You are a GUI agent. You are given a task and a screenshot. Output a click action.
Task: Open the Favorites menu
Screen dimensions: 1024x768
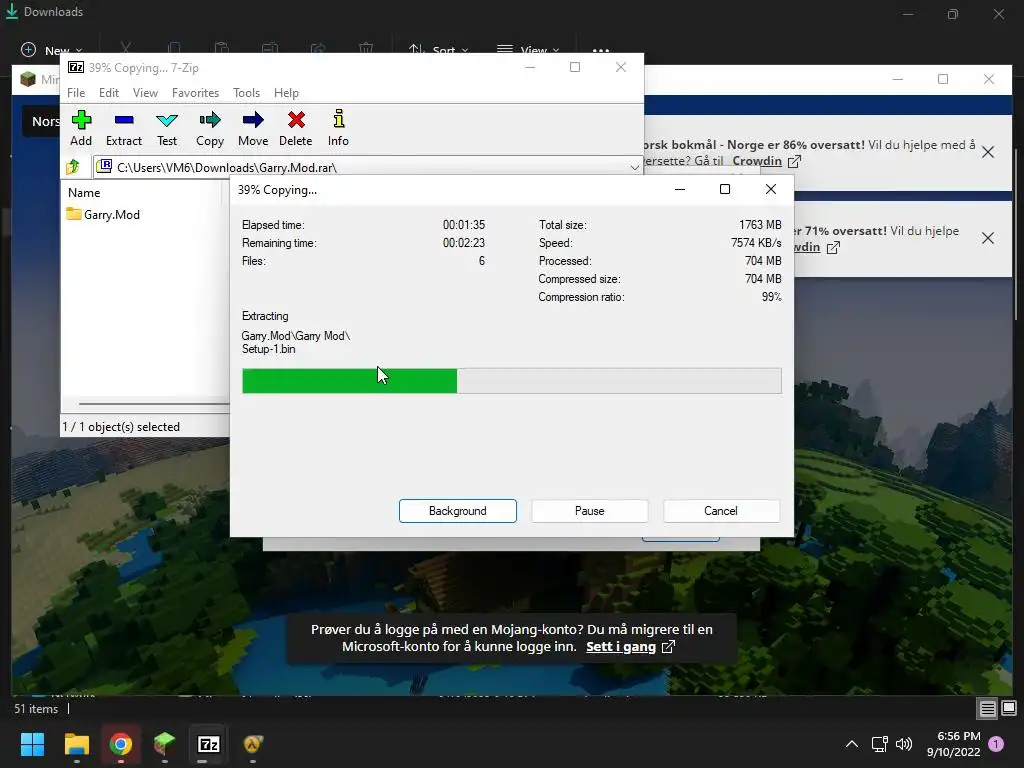pos(195,93)
